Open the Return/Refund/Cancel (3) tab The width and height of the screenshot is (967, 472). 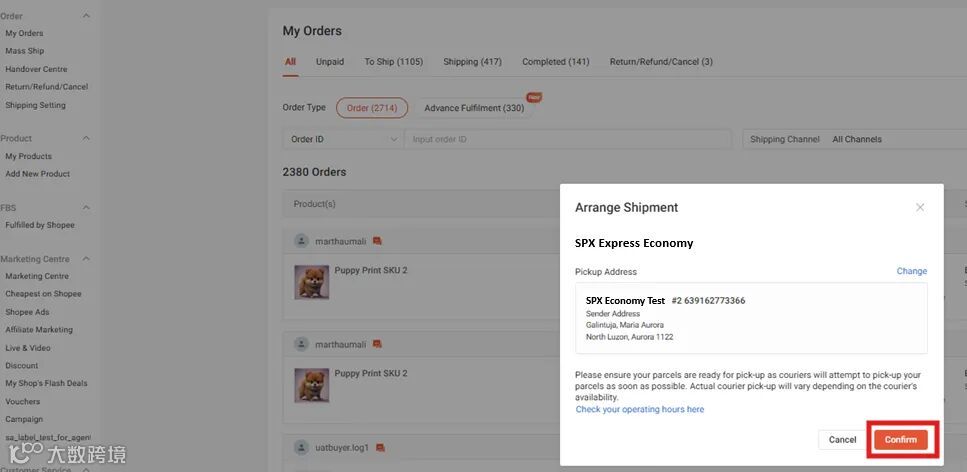pyautogui.click(x=661, y=62)
